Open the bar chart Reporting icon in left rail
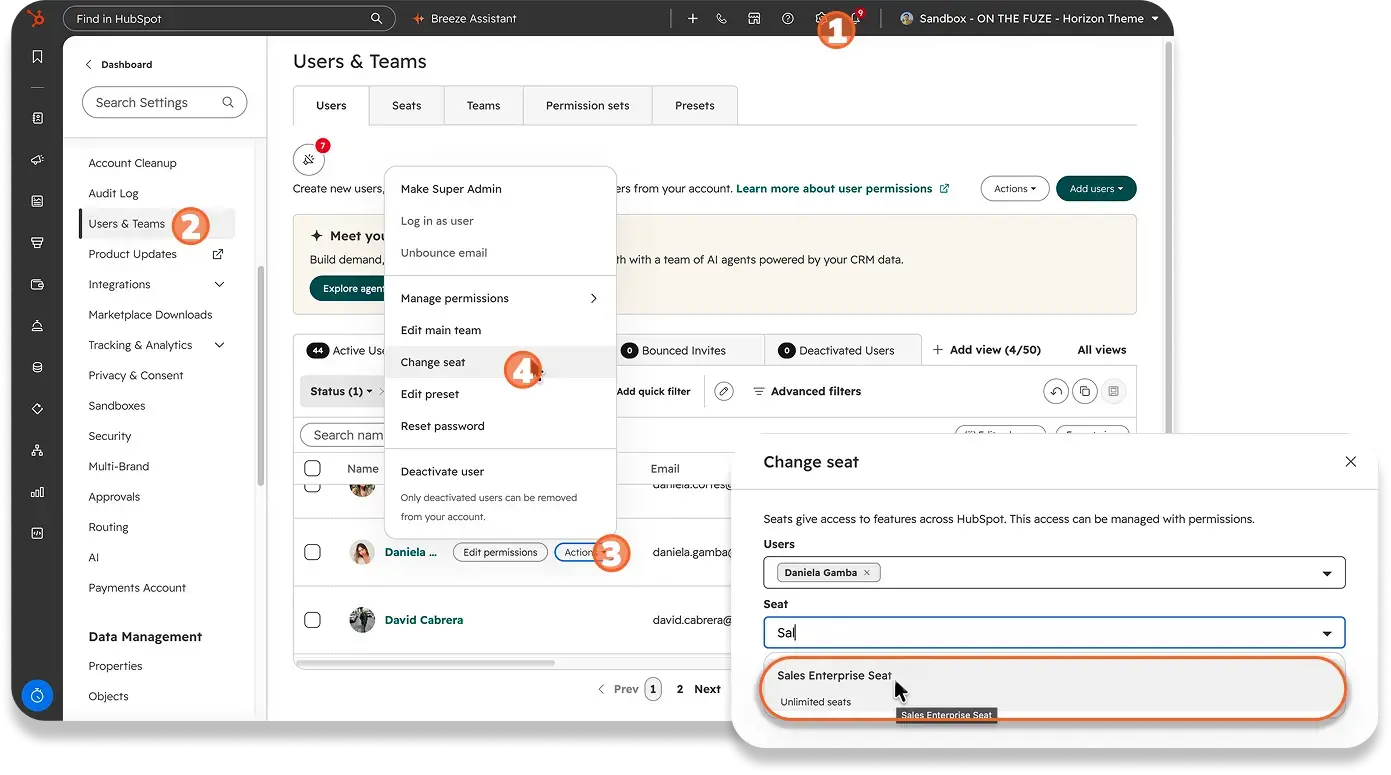Image resolution: width=1391 pixels, height=775 pixels. 37,492
